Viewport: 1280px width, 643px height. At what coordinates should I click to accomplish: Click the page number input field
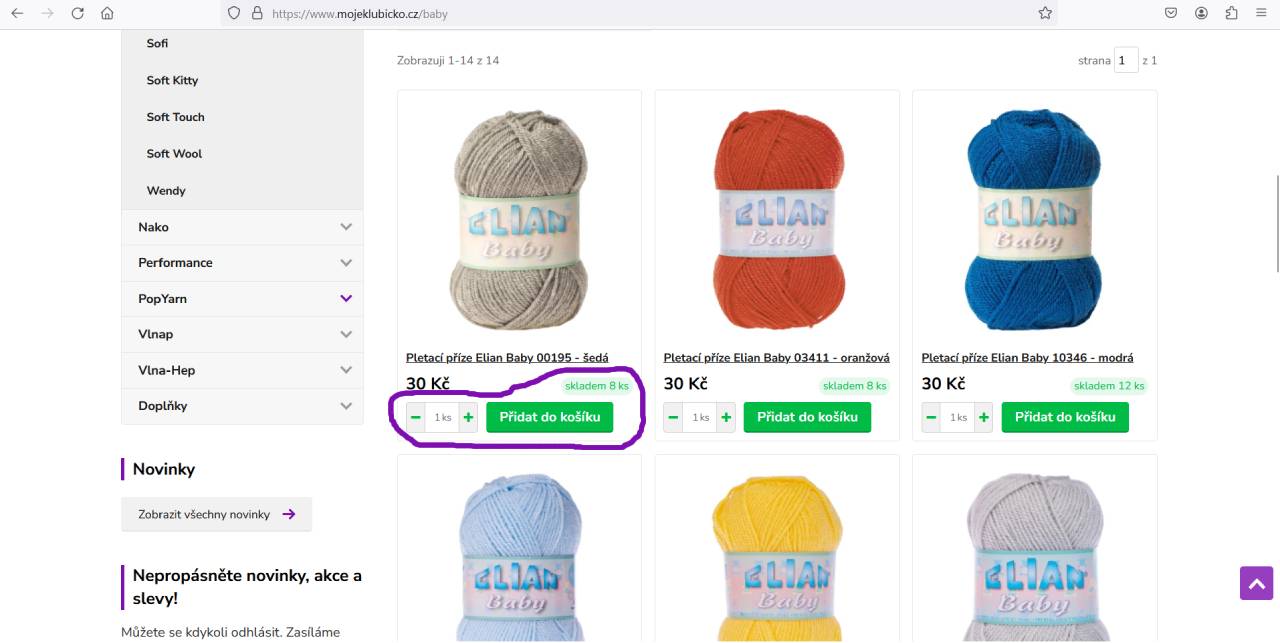tap(1126, 60)
